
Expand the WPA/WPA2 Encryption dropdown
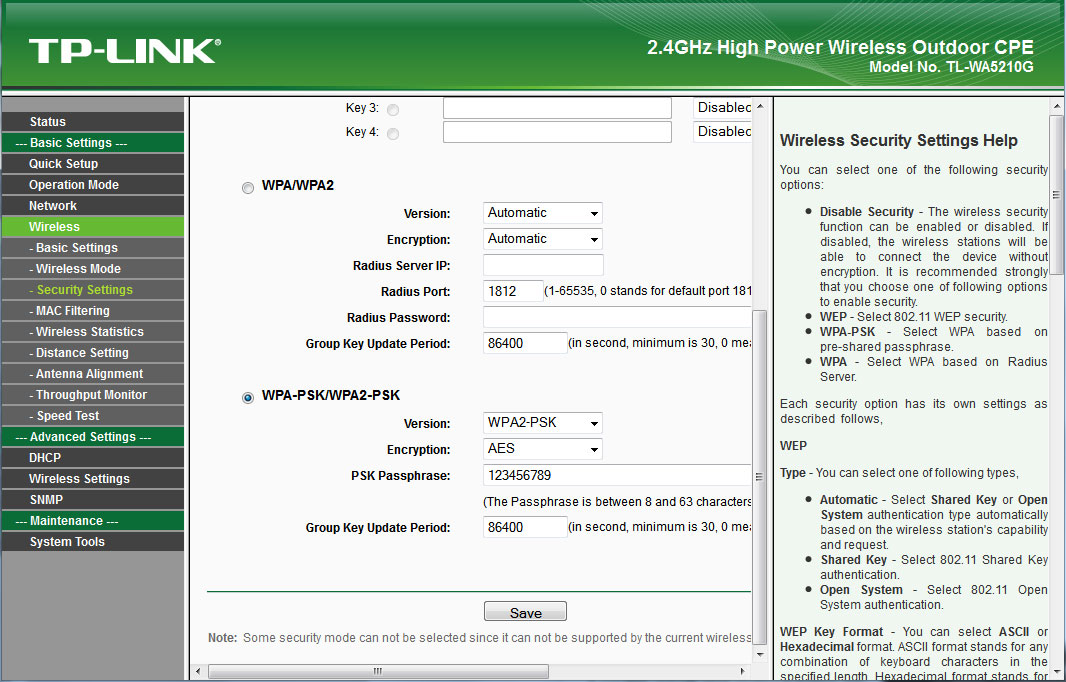click(x=543, y=239)
